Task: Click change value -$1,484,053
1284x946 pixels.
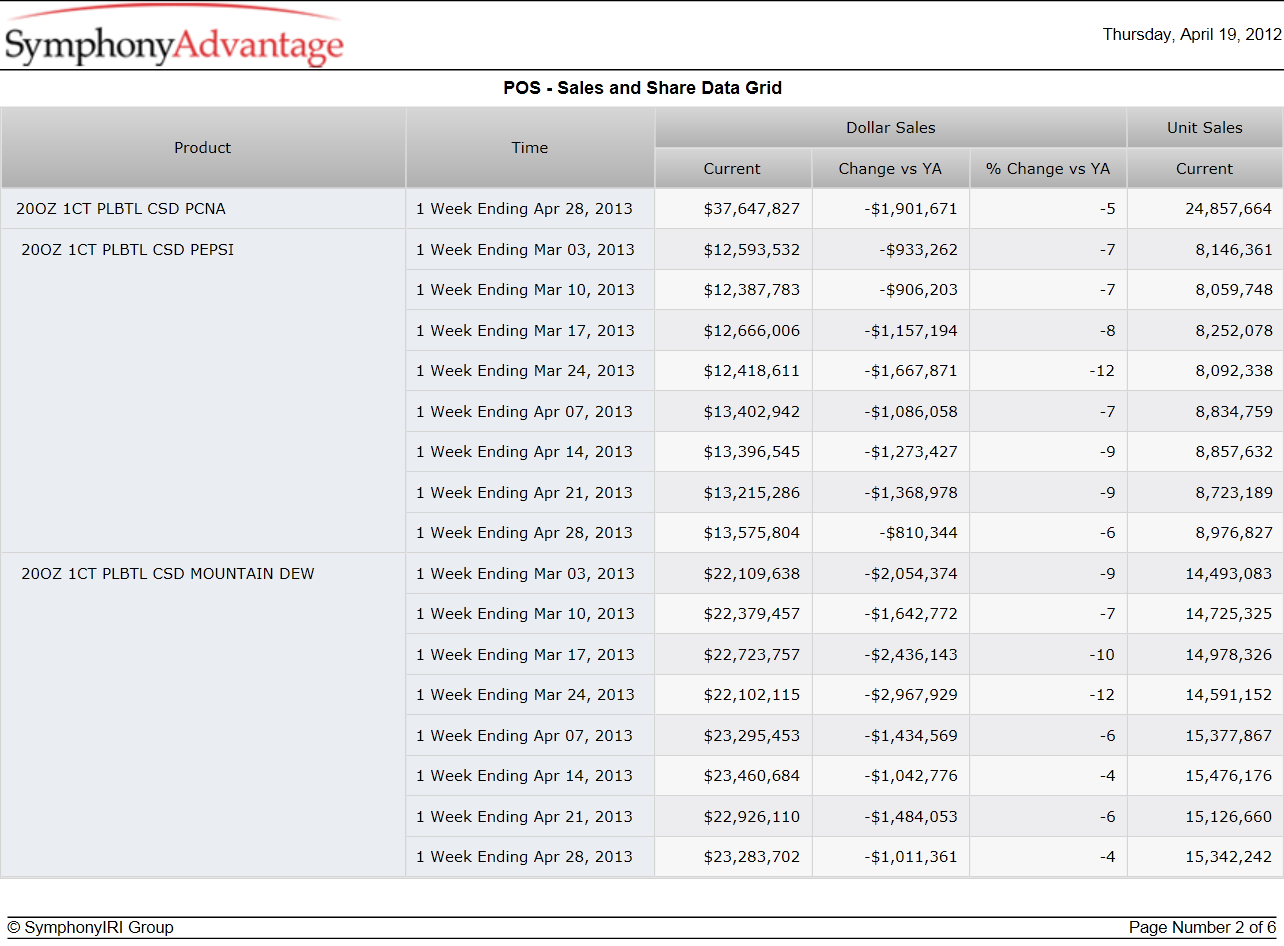Action: pyautogui.click(x=909, y=817)
